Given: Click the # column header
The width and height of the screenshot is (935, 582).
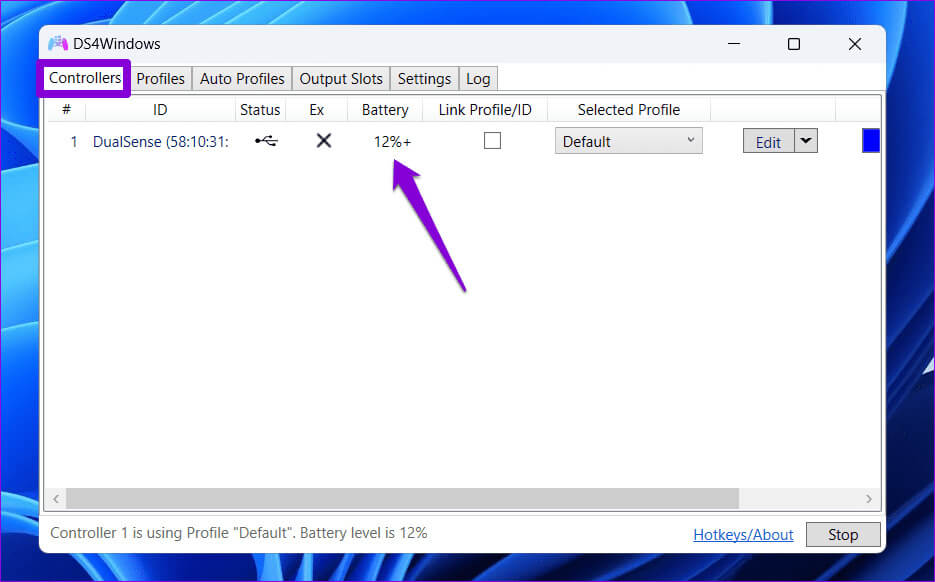Looking at the screenshot, I should coord(66,110).
